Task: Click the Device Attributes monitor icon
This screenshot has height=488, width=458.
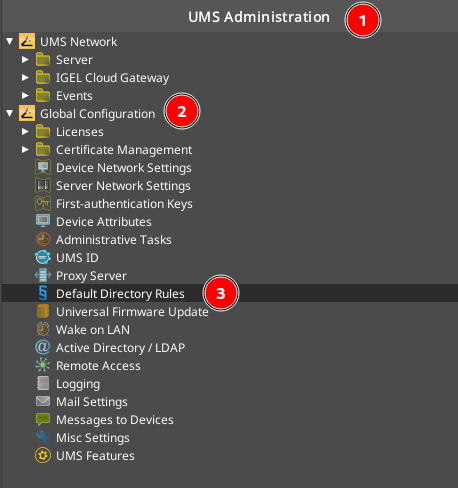Action: click(43, 221)
